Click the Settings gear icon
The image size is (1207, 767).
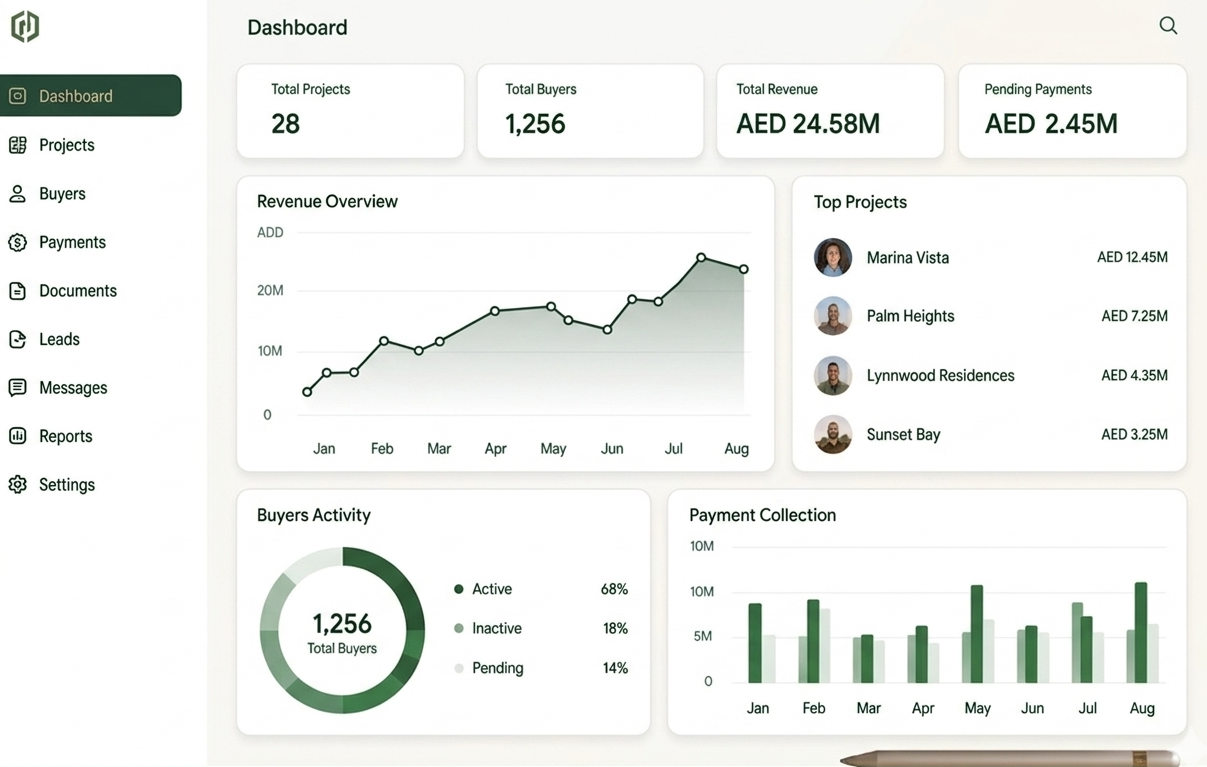coord(17,485)
